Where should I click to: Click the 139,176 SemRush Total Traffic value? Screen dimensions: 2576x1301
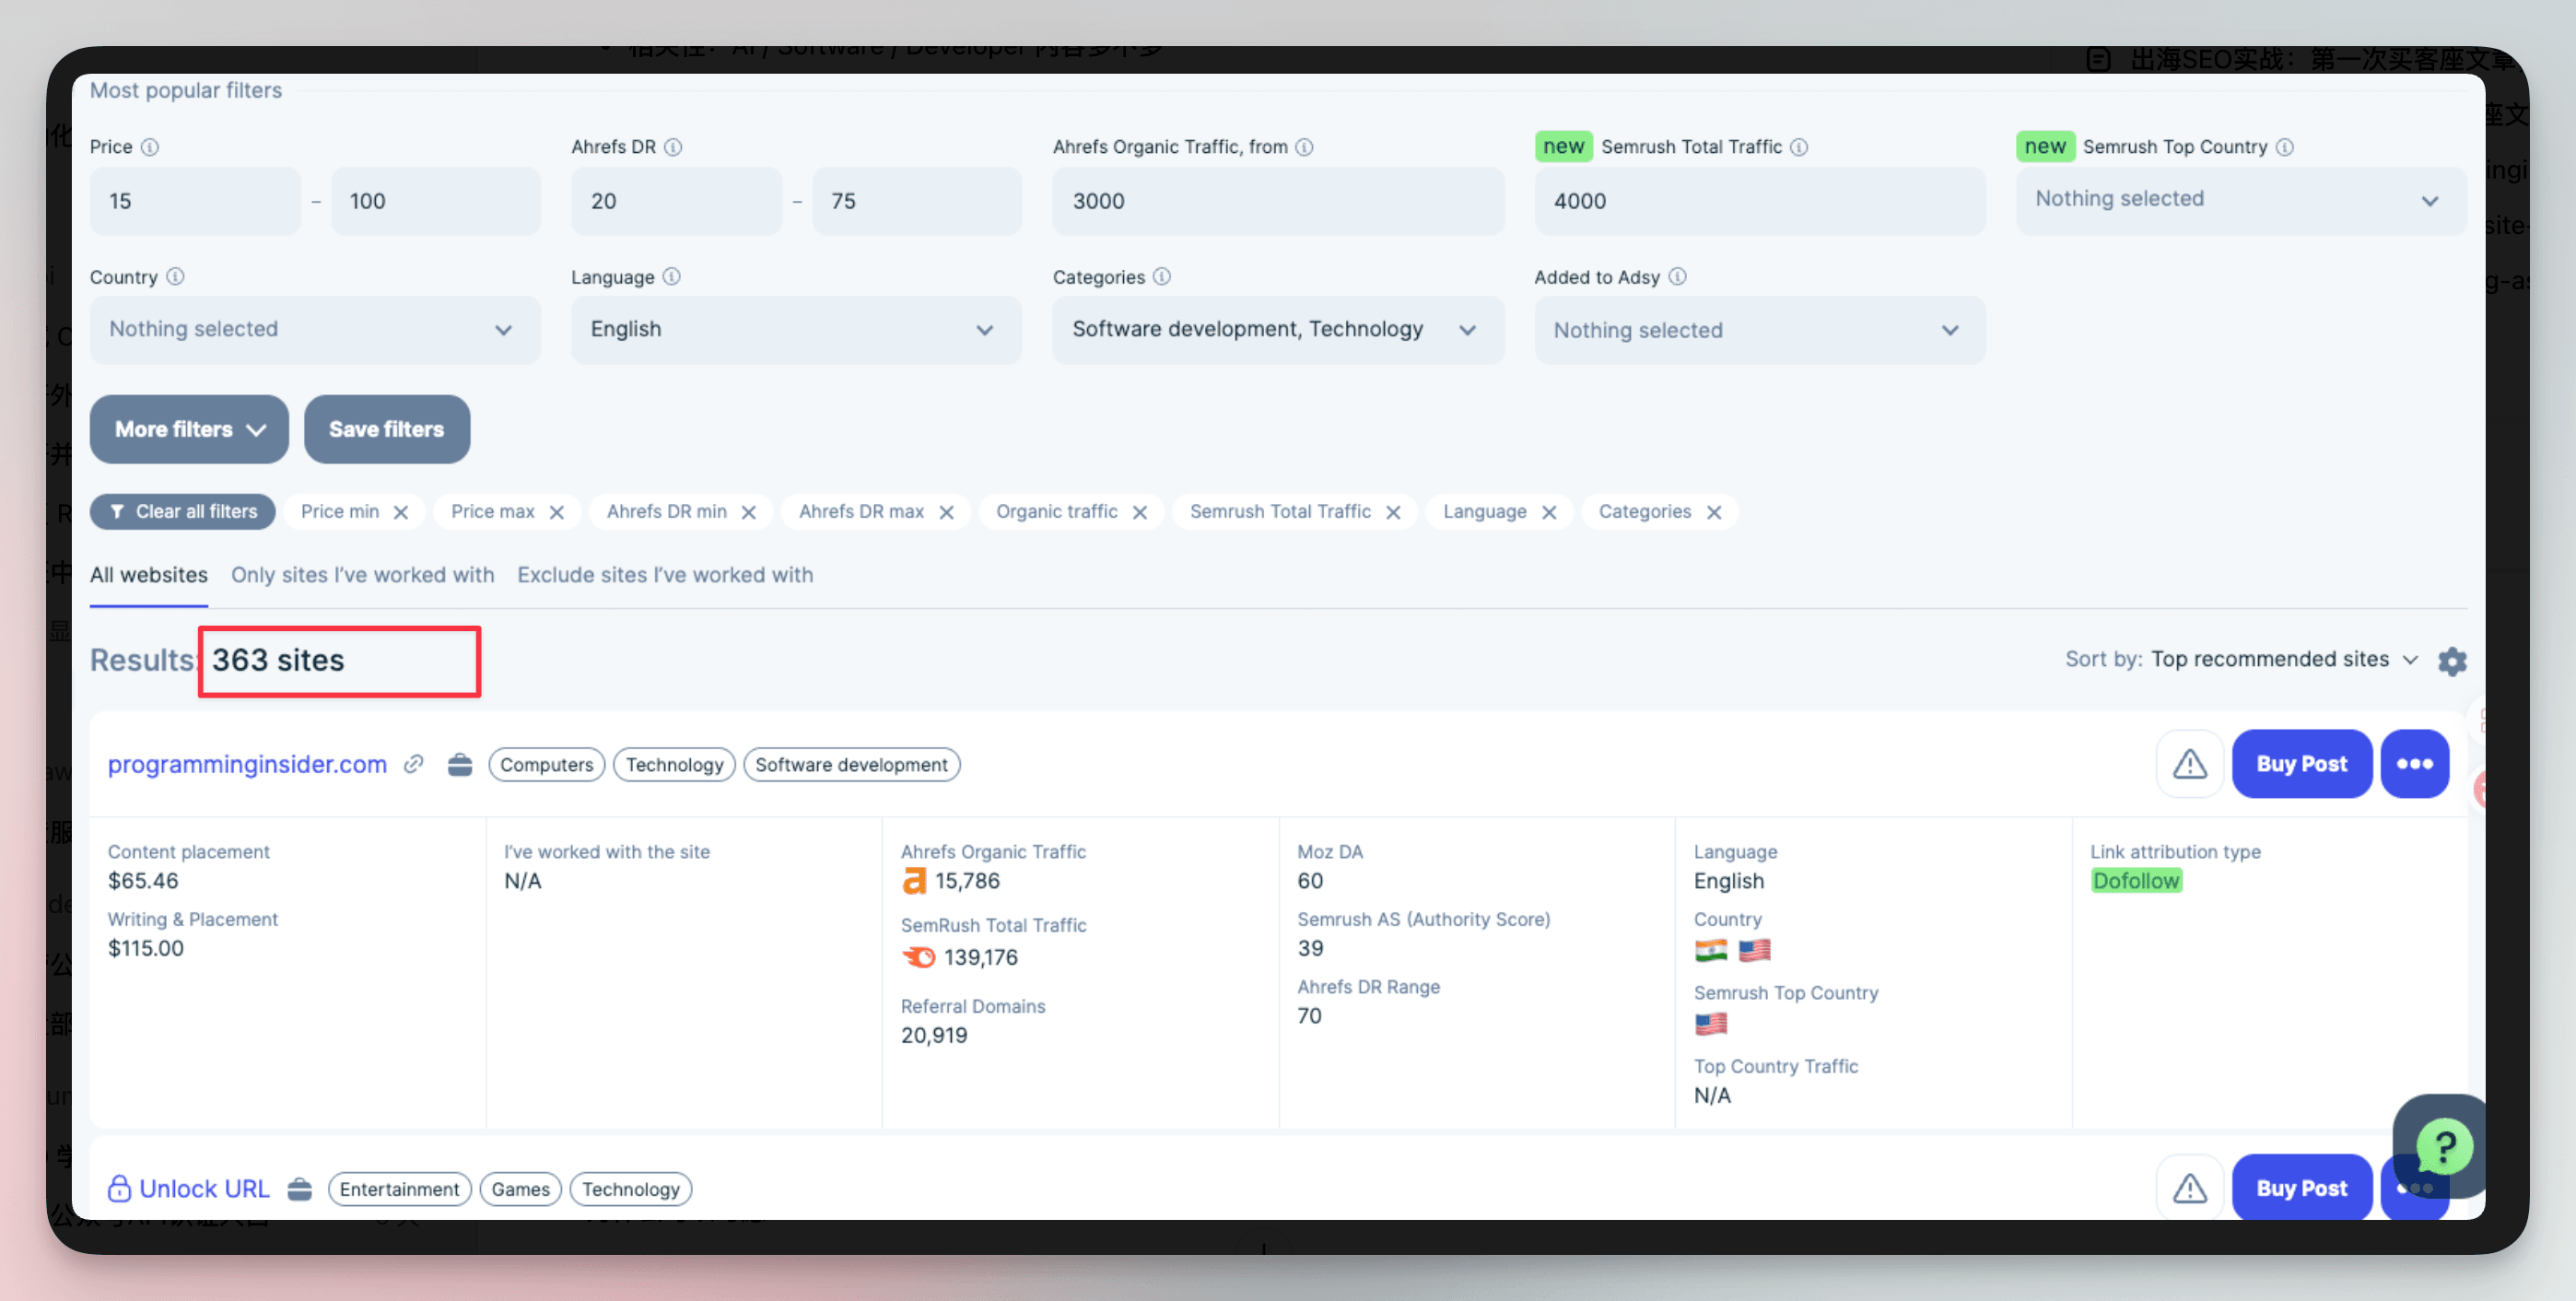pos(980,958)
